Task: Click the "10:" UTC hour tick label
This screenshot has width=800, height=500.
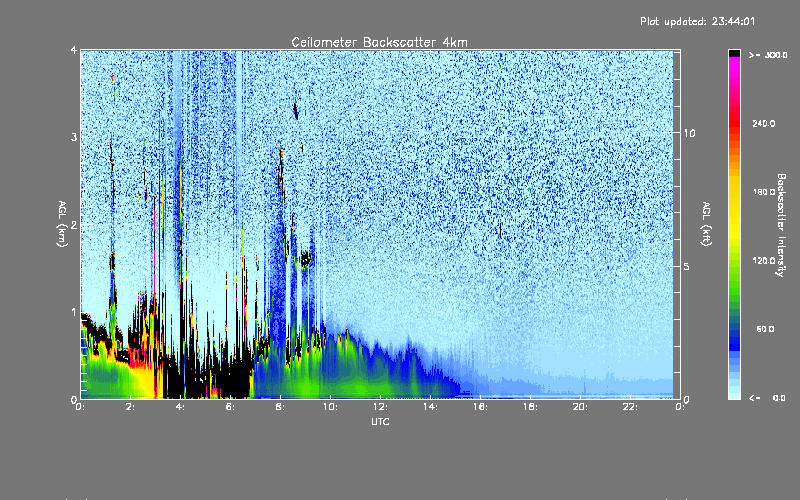Action: click(x=330, y=407)
